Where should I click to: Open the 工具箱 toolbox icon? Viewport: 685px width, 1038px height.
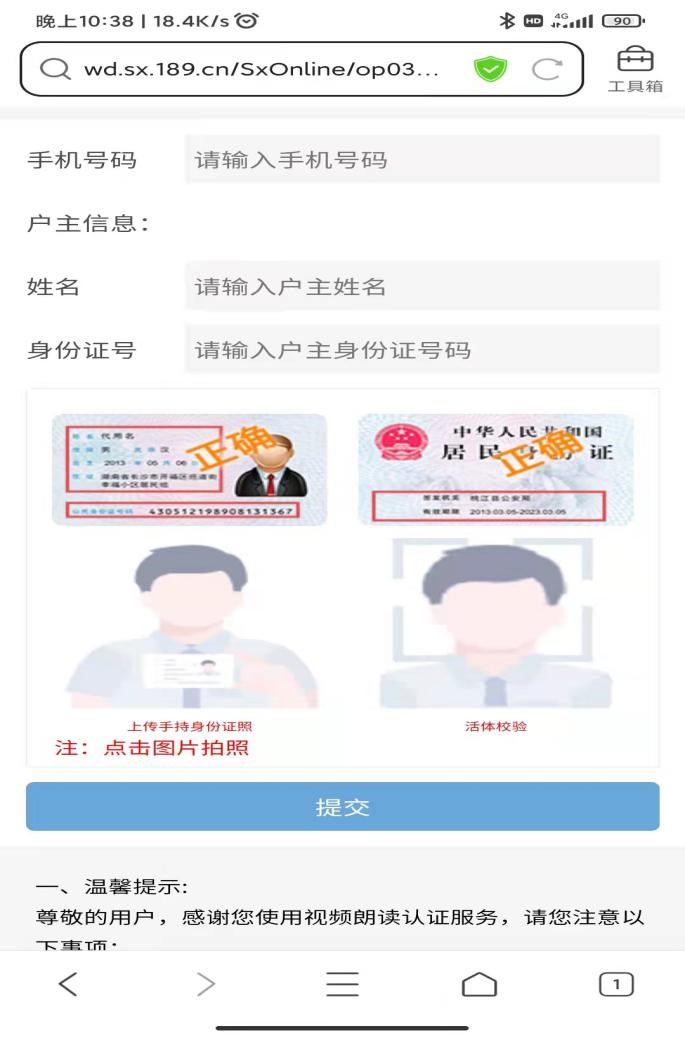[x=635, y=68]
